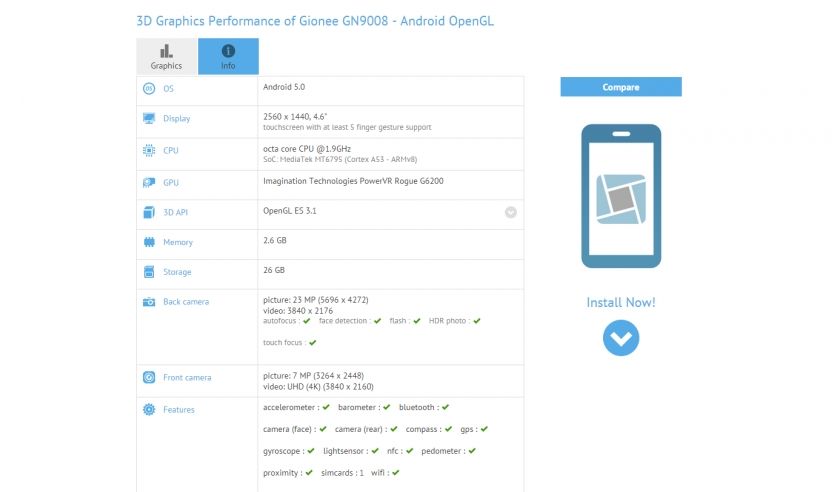Expand the 3D API OpenGL ES details
This screenshot has width=840, height=492.
pyautogui.click(x=511, y=212)
